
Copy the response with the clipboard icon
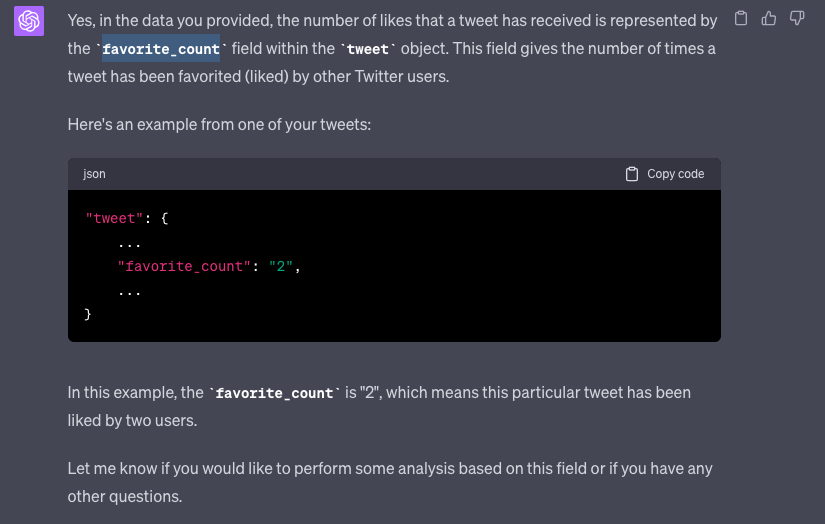(x=740, y=18)
